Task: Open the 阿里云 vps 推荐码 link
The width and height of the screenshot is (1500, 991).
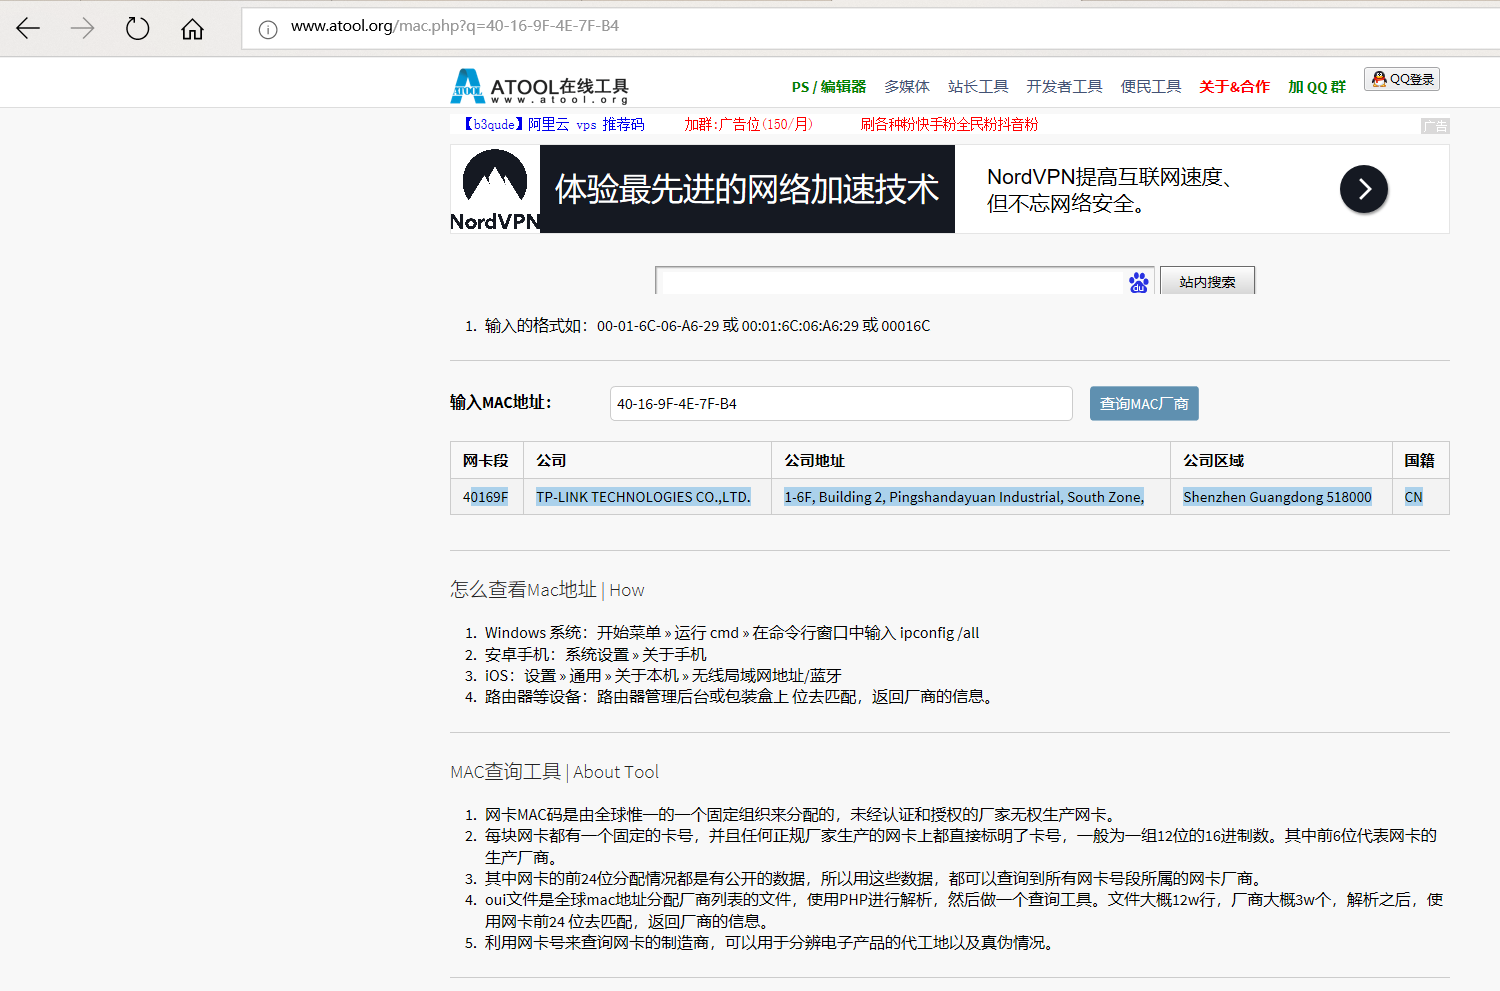Action: pyautogui.click(x=553, y=124)
